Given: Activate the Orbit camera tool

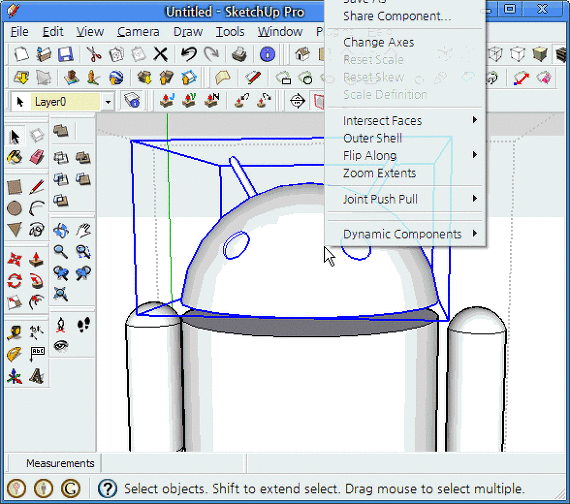Looking at the screenshot, I should pos(61,231).
